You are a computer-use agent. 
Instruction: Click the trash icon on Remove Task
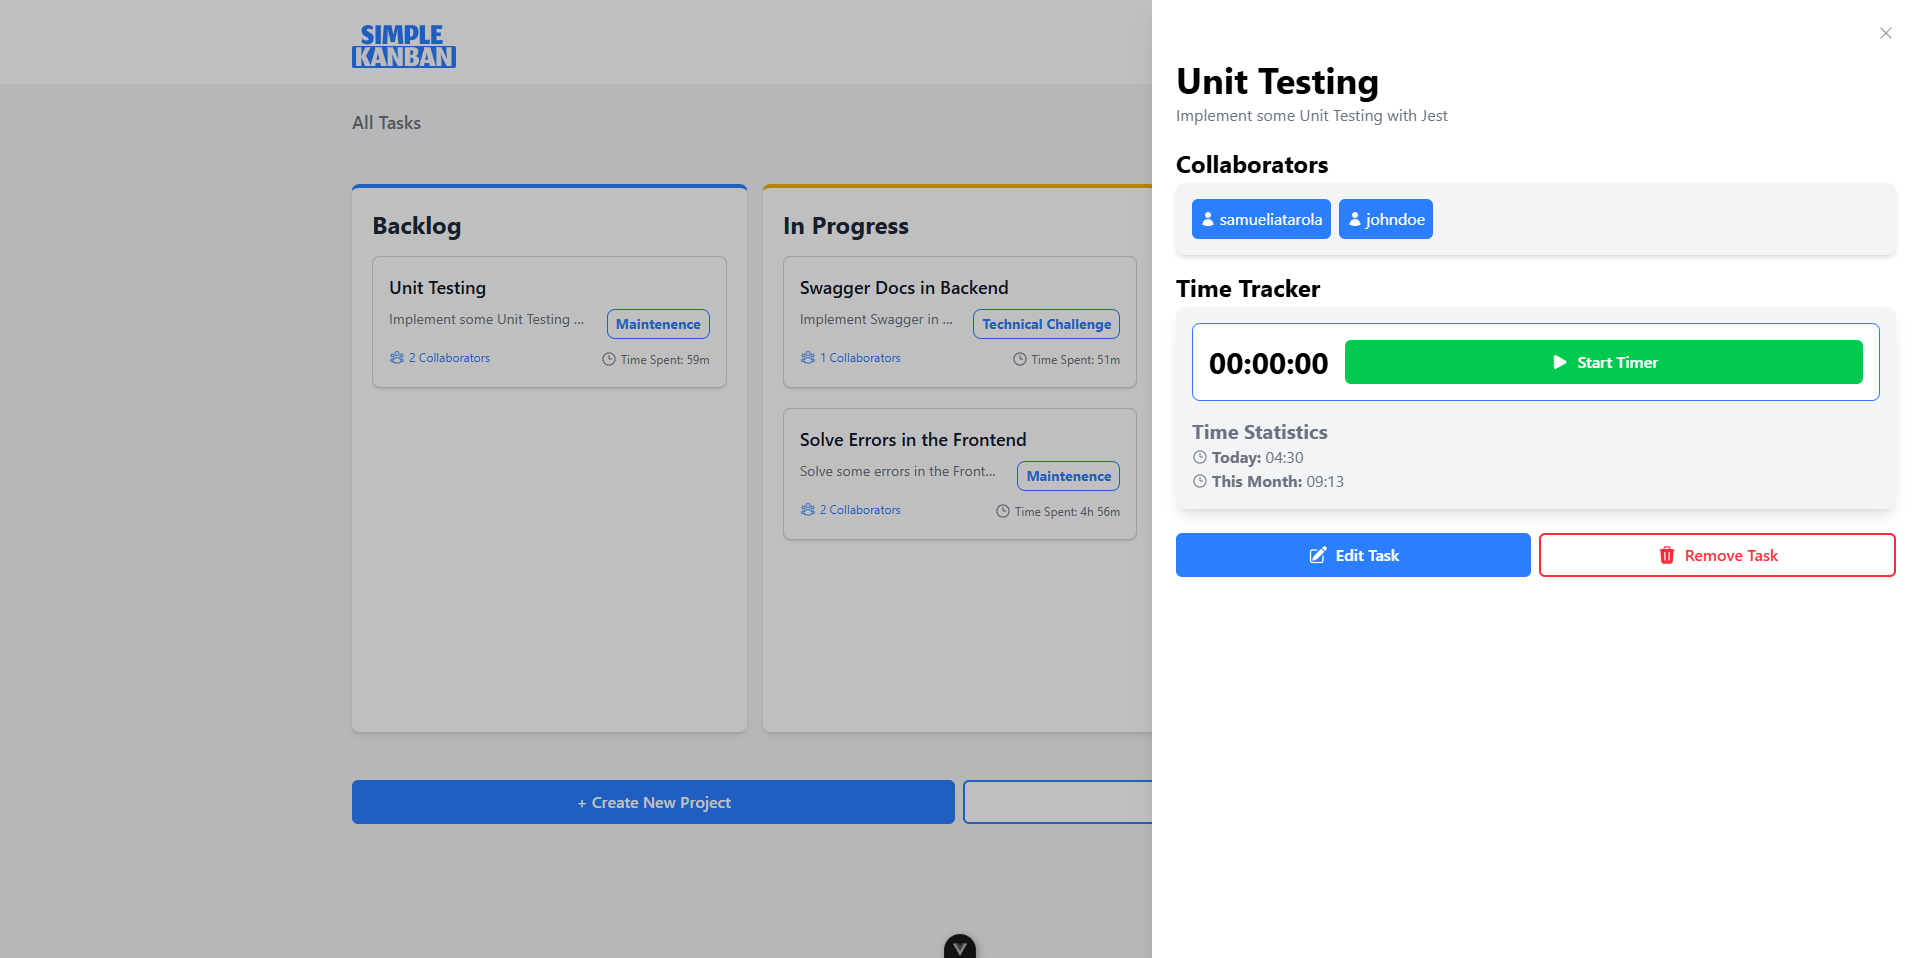(x=1667, y=555)
